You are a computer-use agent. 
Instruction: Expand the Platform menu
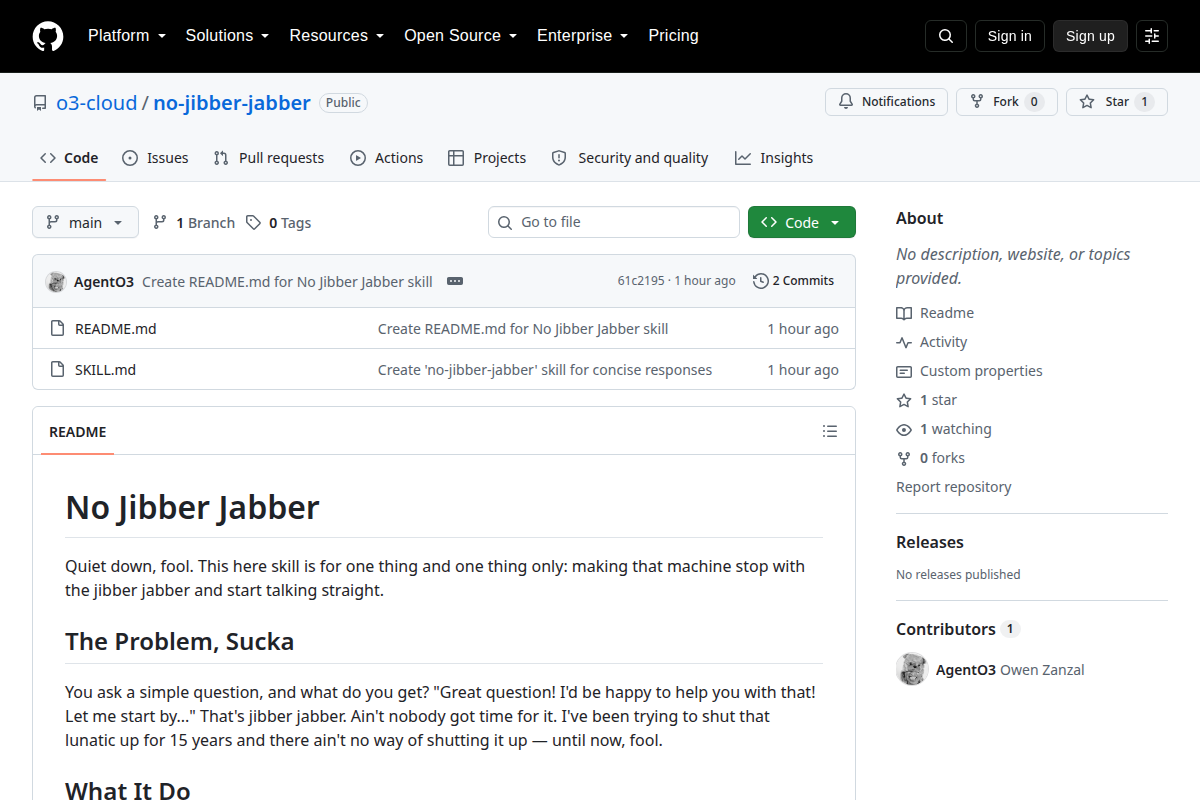pos(126,36)
